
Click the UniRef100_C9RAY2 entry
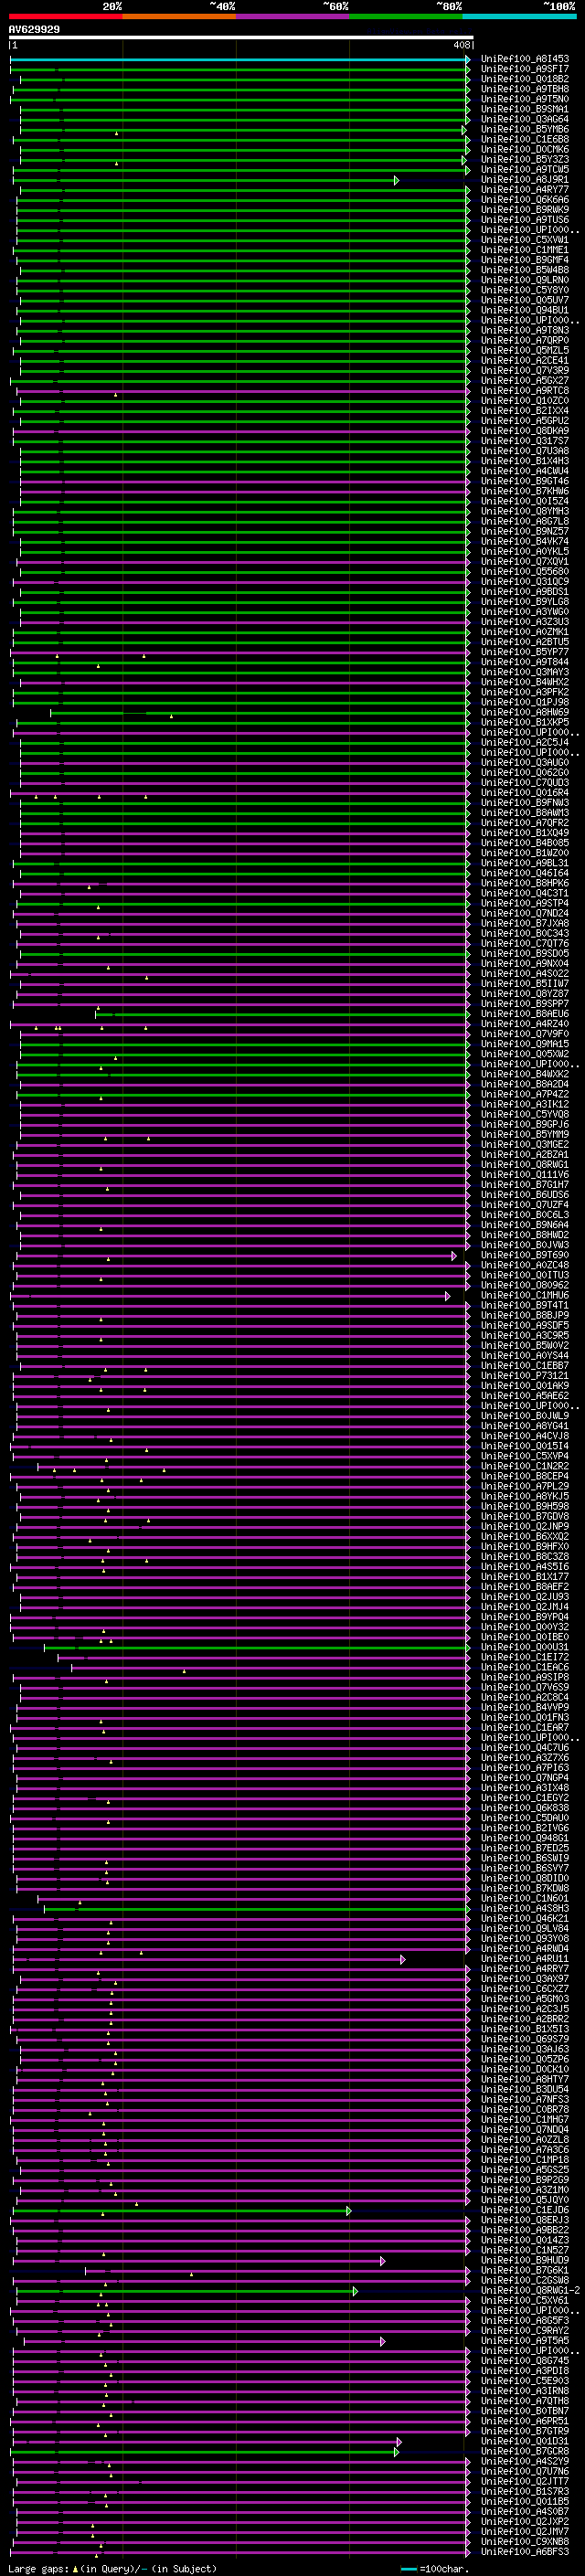click(x=525, y=2331)
